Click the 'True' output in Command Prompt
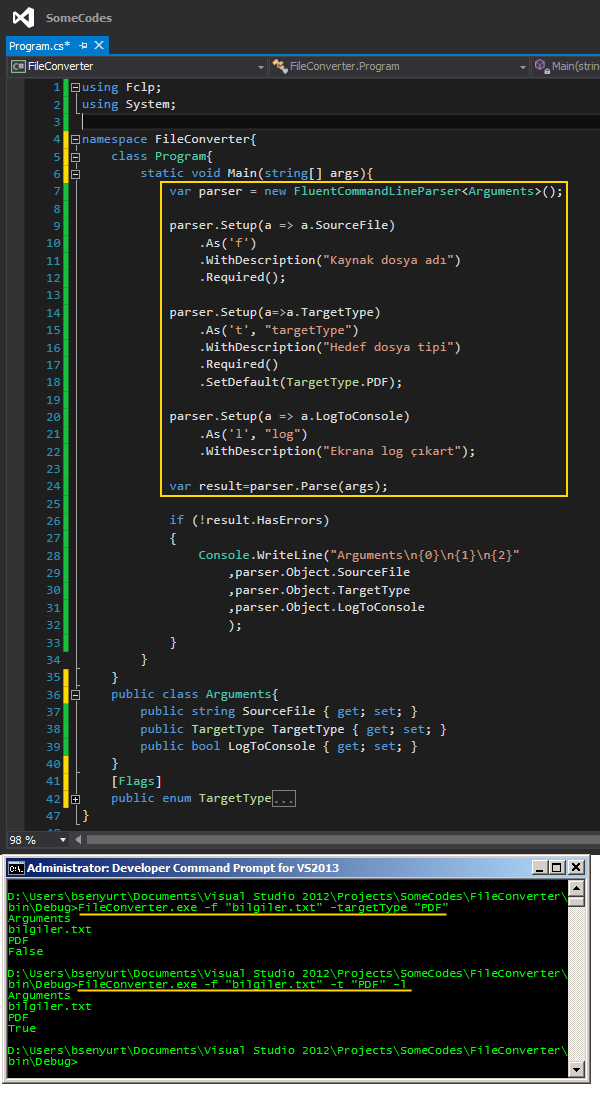 pos(22,1029)
